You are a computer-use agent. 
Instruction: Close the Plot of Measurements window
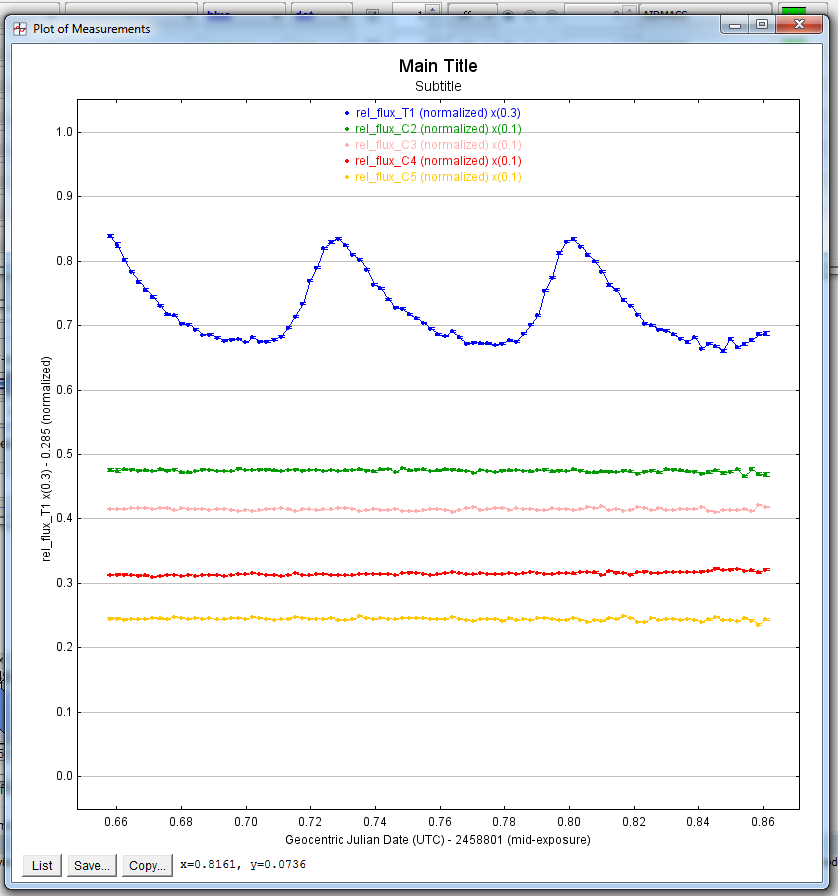tap(801, 26)
